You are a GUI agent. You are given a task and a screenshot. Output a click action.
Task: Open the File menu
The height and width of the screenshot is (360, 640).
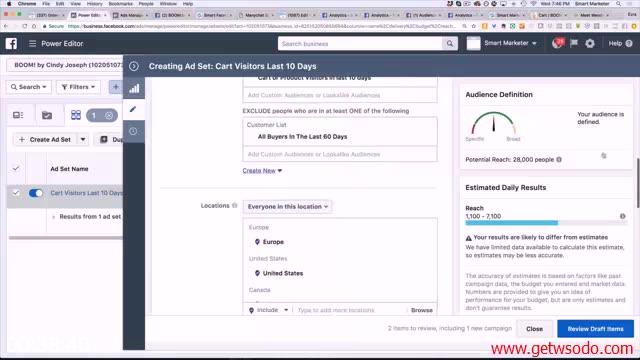46,4
